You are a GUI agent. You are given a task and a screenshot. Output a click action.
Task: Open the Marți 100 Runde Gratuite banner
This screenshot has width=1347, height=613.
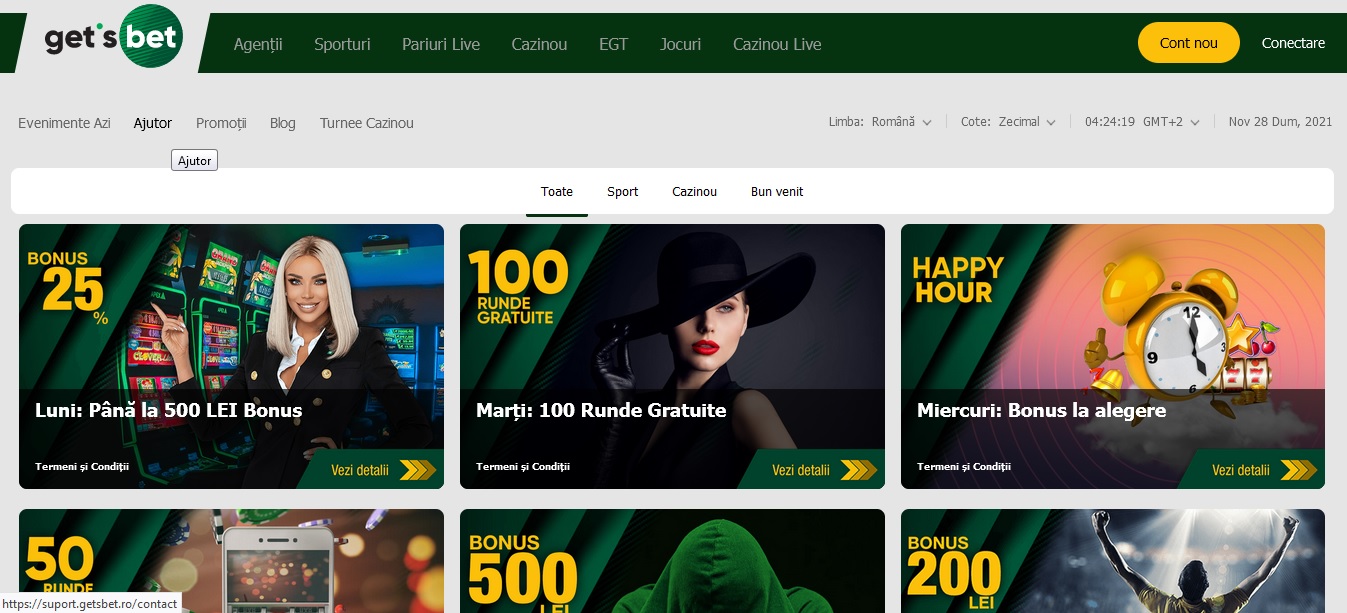672,356
